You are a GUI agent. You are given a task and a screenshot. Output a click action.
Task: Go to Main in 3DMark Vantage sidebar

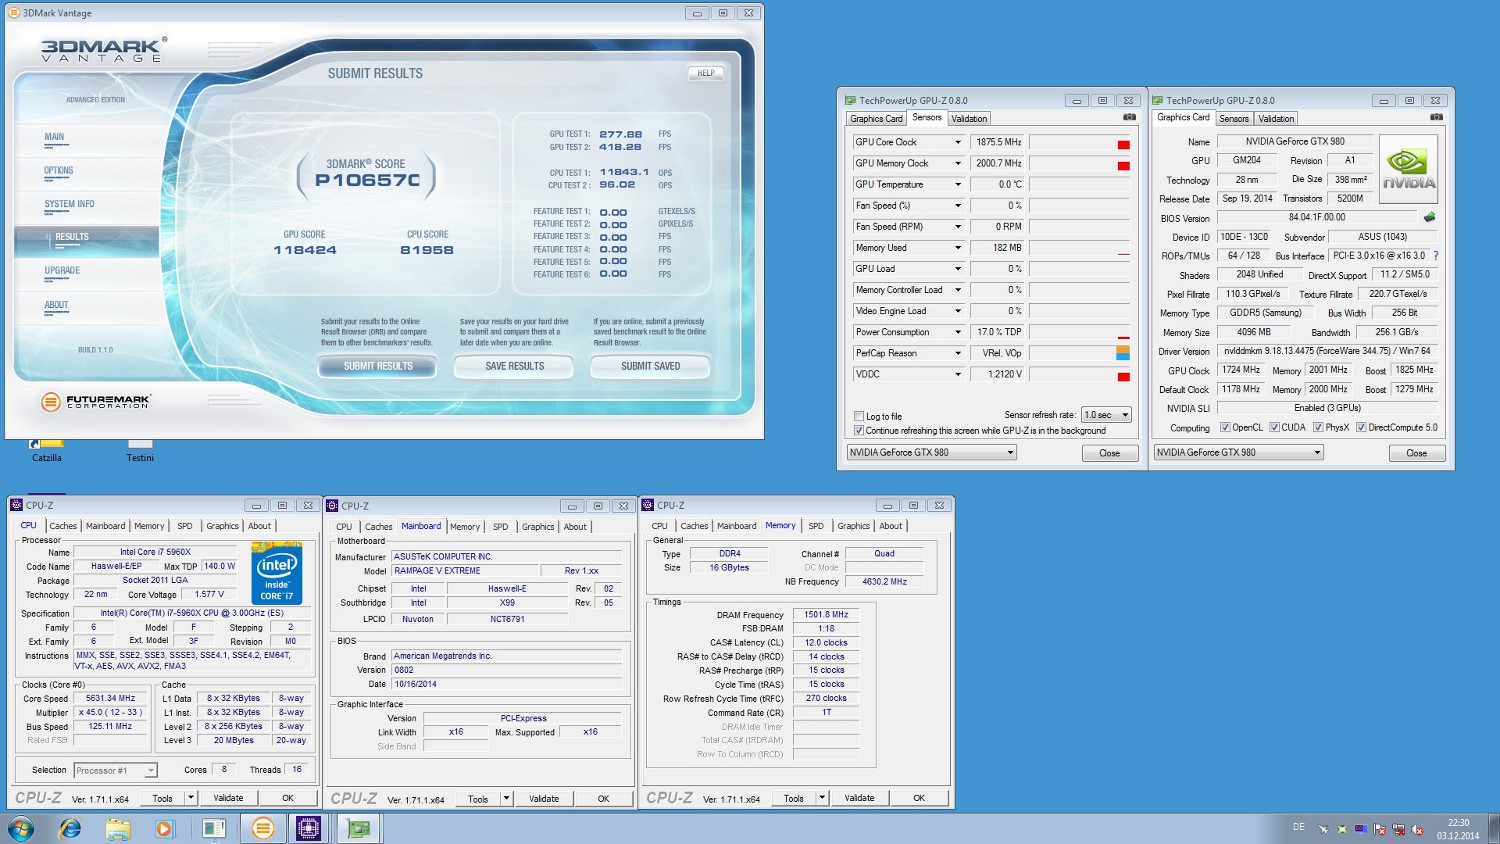pos(54,137)
